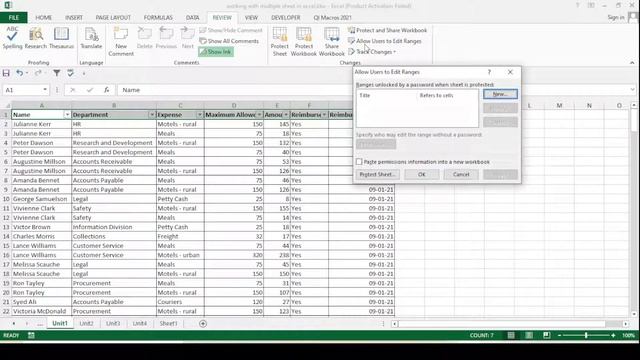Screen dimensions: 640x360
Task: Open the Name column filter dropdown
Action: (x=67, y=115)
